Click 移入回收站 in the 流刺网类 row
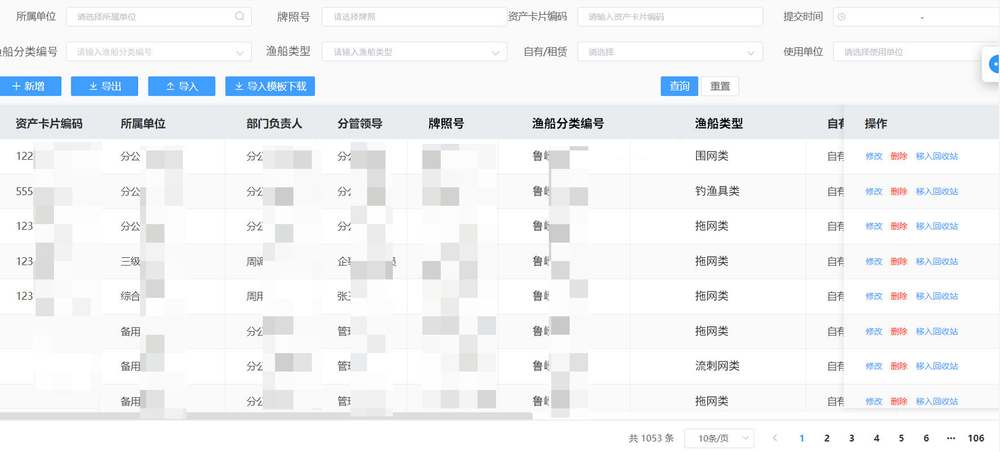The height and width of the screenshot is (452, 1000). click(937, 366)
